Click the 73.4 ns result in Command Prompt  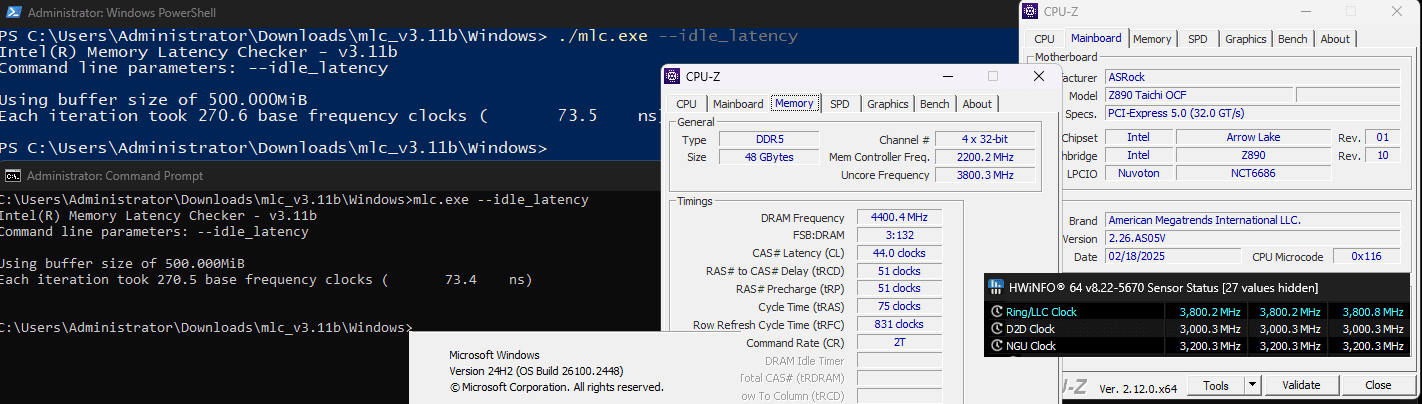click(488, 279)
